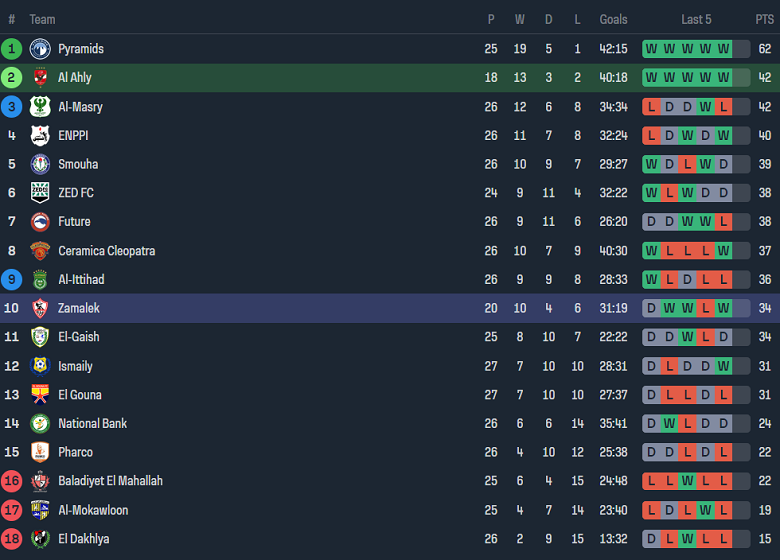Open the Ismaily team page
Screen dimensions: 780x560
(x=75, y=366)
